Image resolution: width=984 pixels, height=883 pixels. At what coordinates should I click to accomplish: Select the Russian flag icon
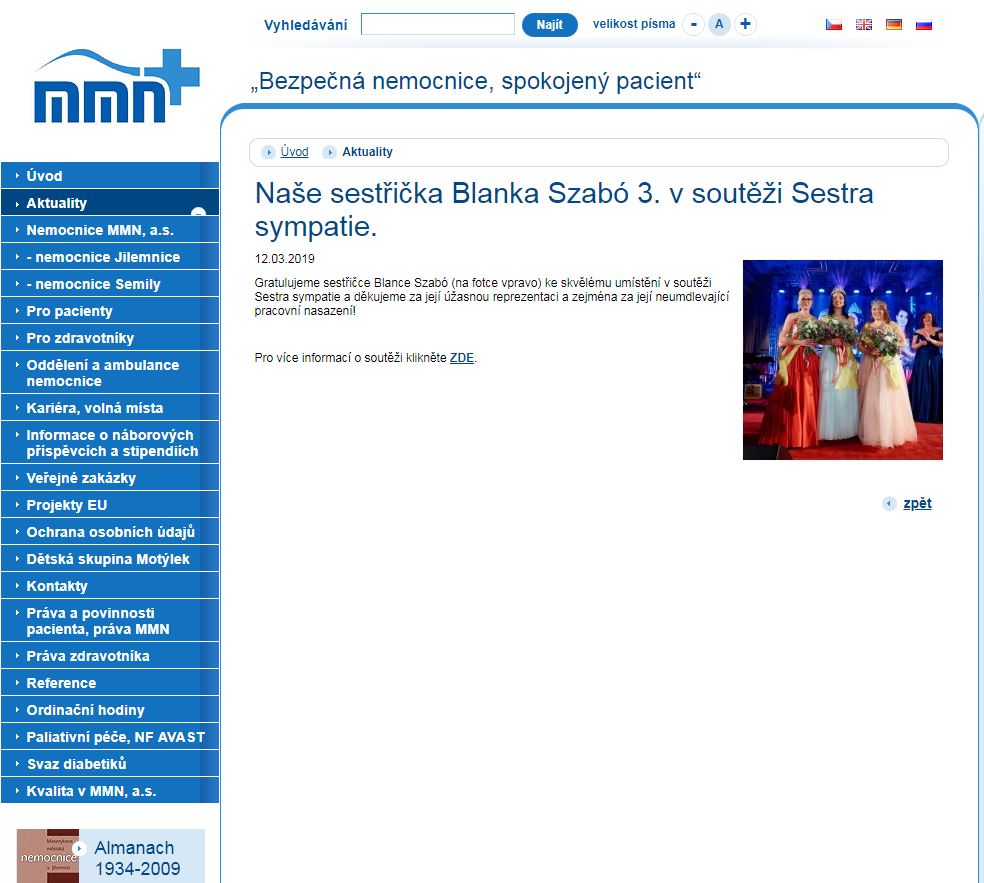[924, 25]
